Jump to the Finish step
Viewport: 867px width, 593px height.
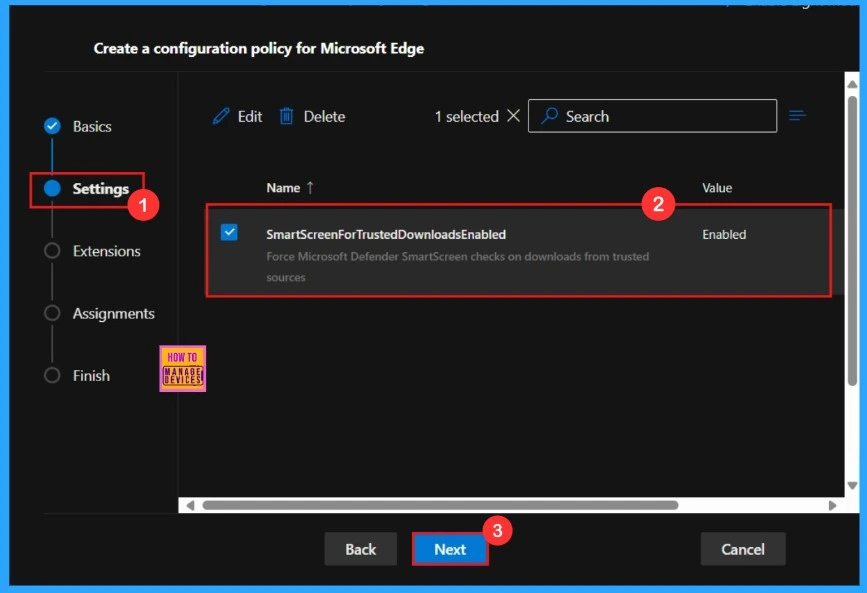pos(91,376)
